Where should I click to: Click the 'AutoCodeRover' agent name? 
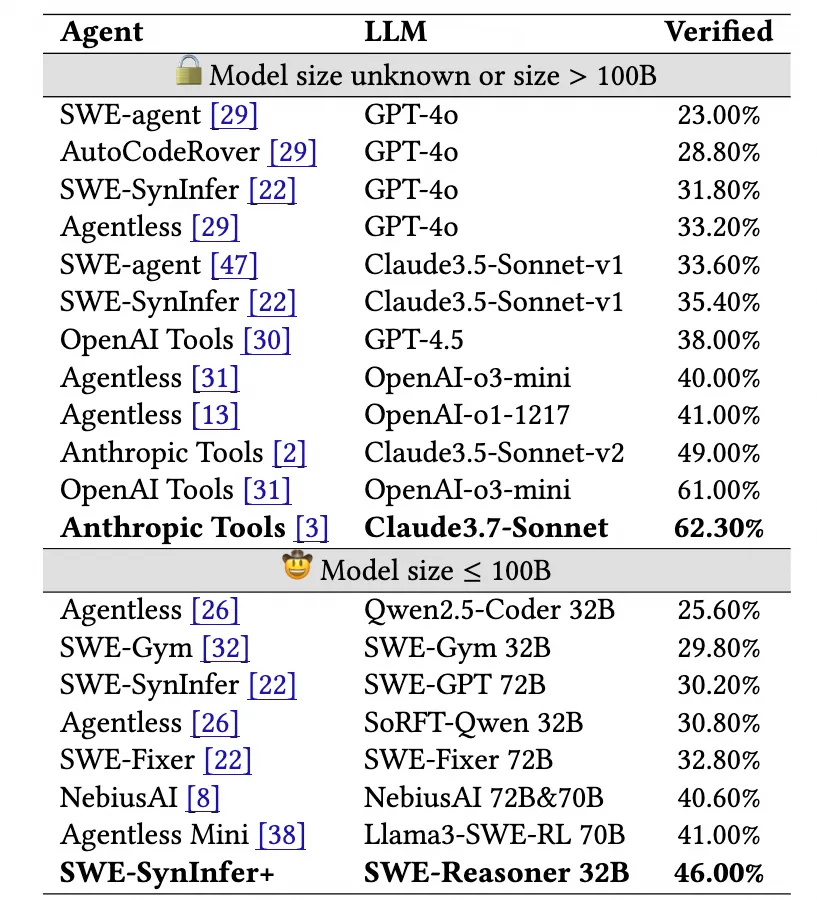tap(160, 152)
